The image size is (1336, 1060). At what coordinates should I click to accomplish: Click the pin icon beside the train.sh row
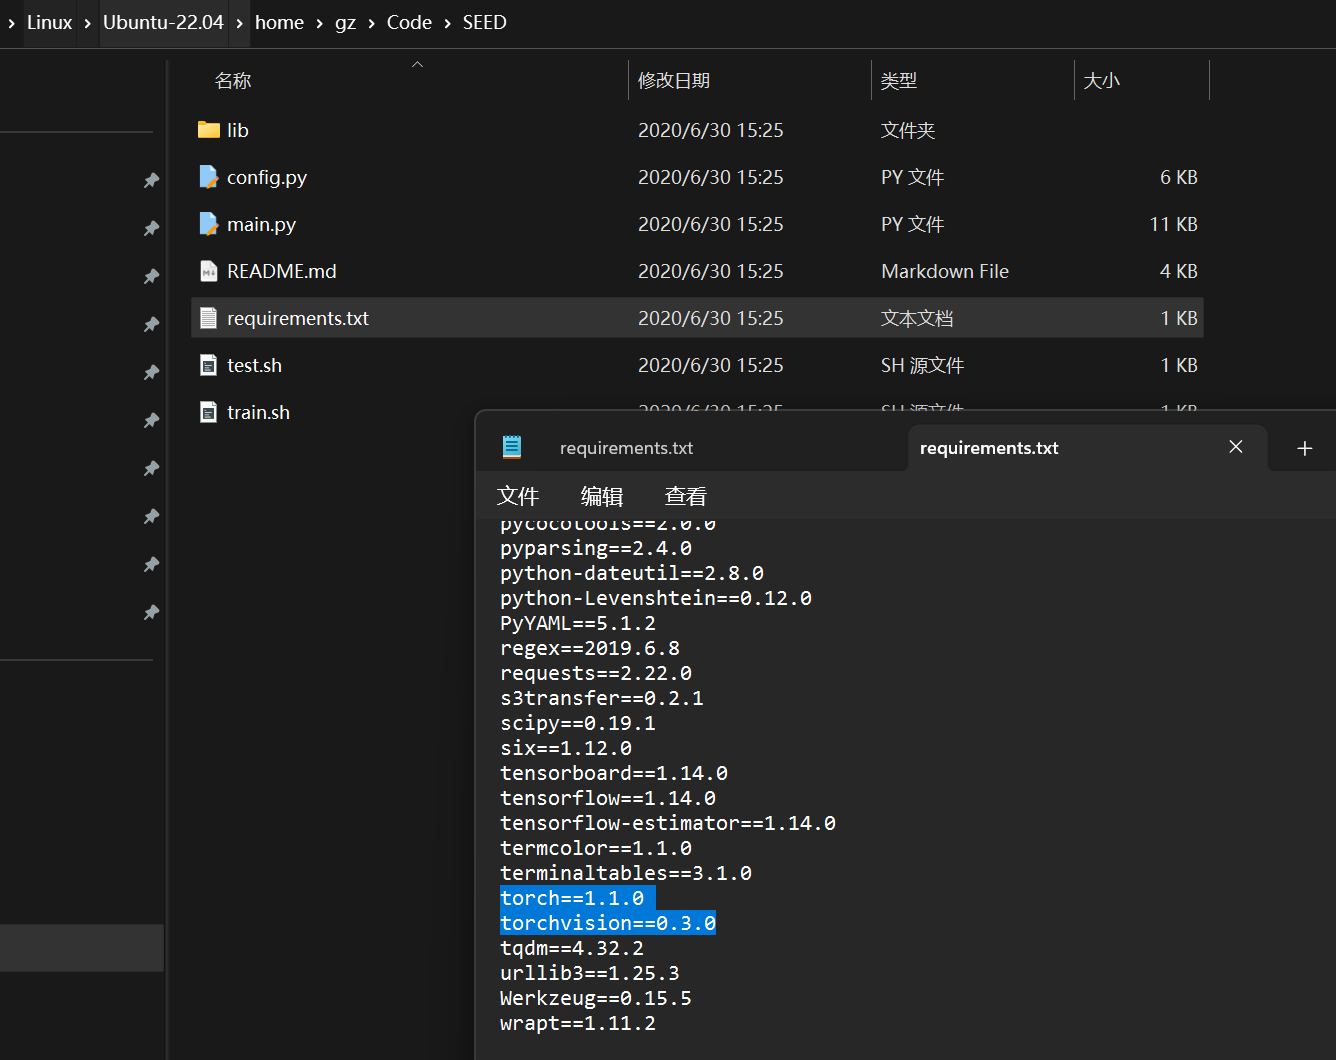(151, 420)
